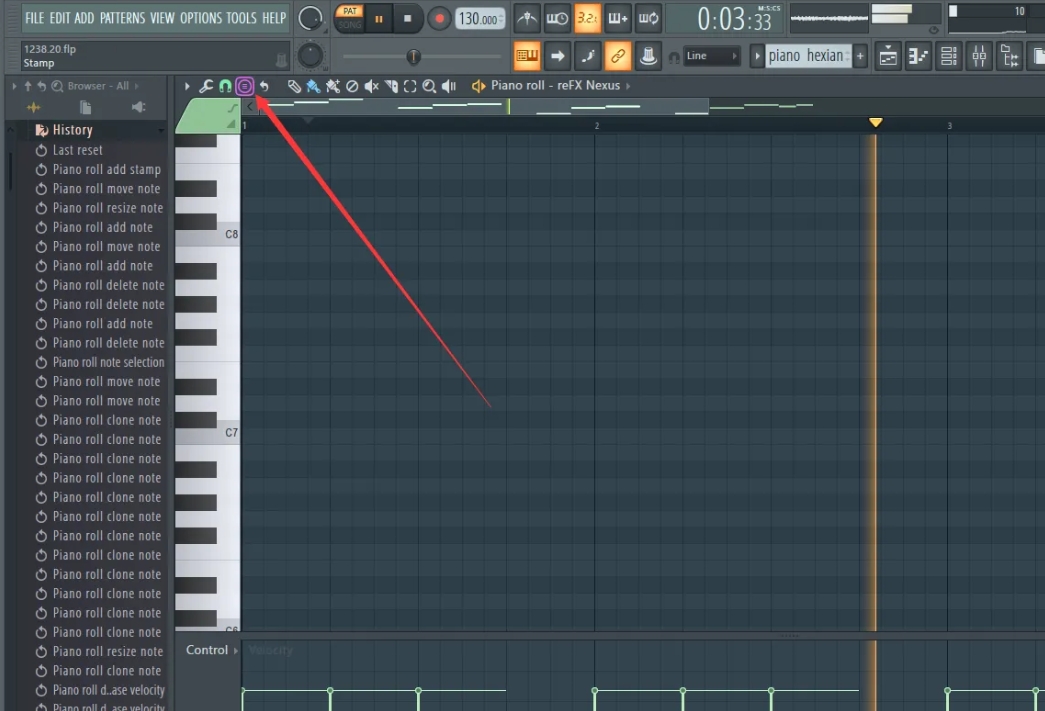Select the Paint brush tool
This screenshot has width=1045, height=711.
click(312, 86)
